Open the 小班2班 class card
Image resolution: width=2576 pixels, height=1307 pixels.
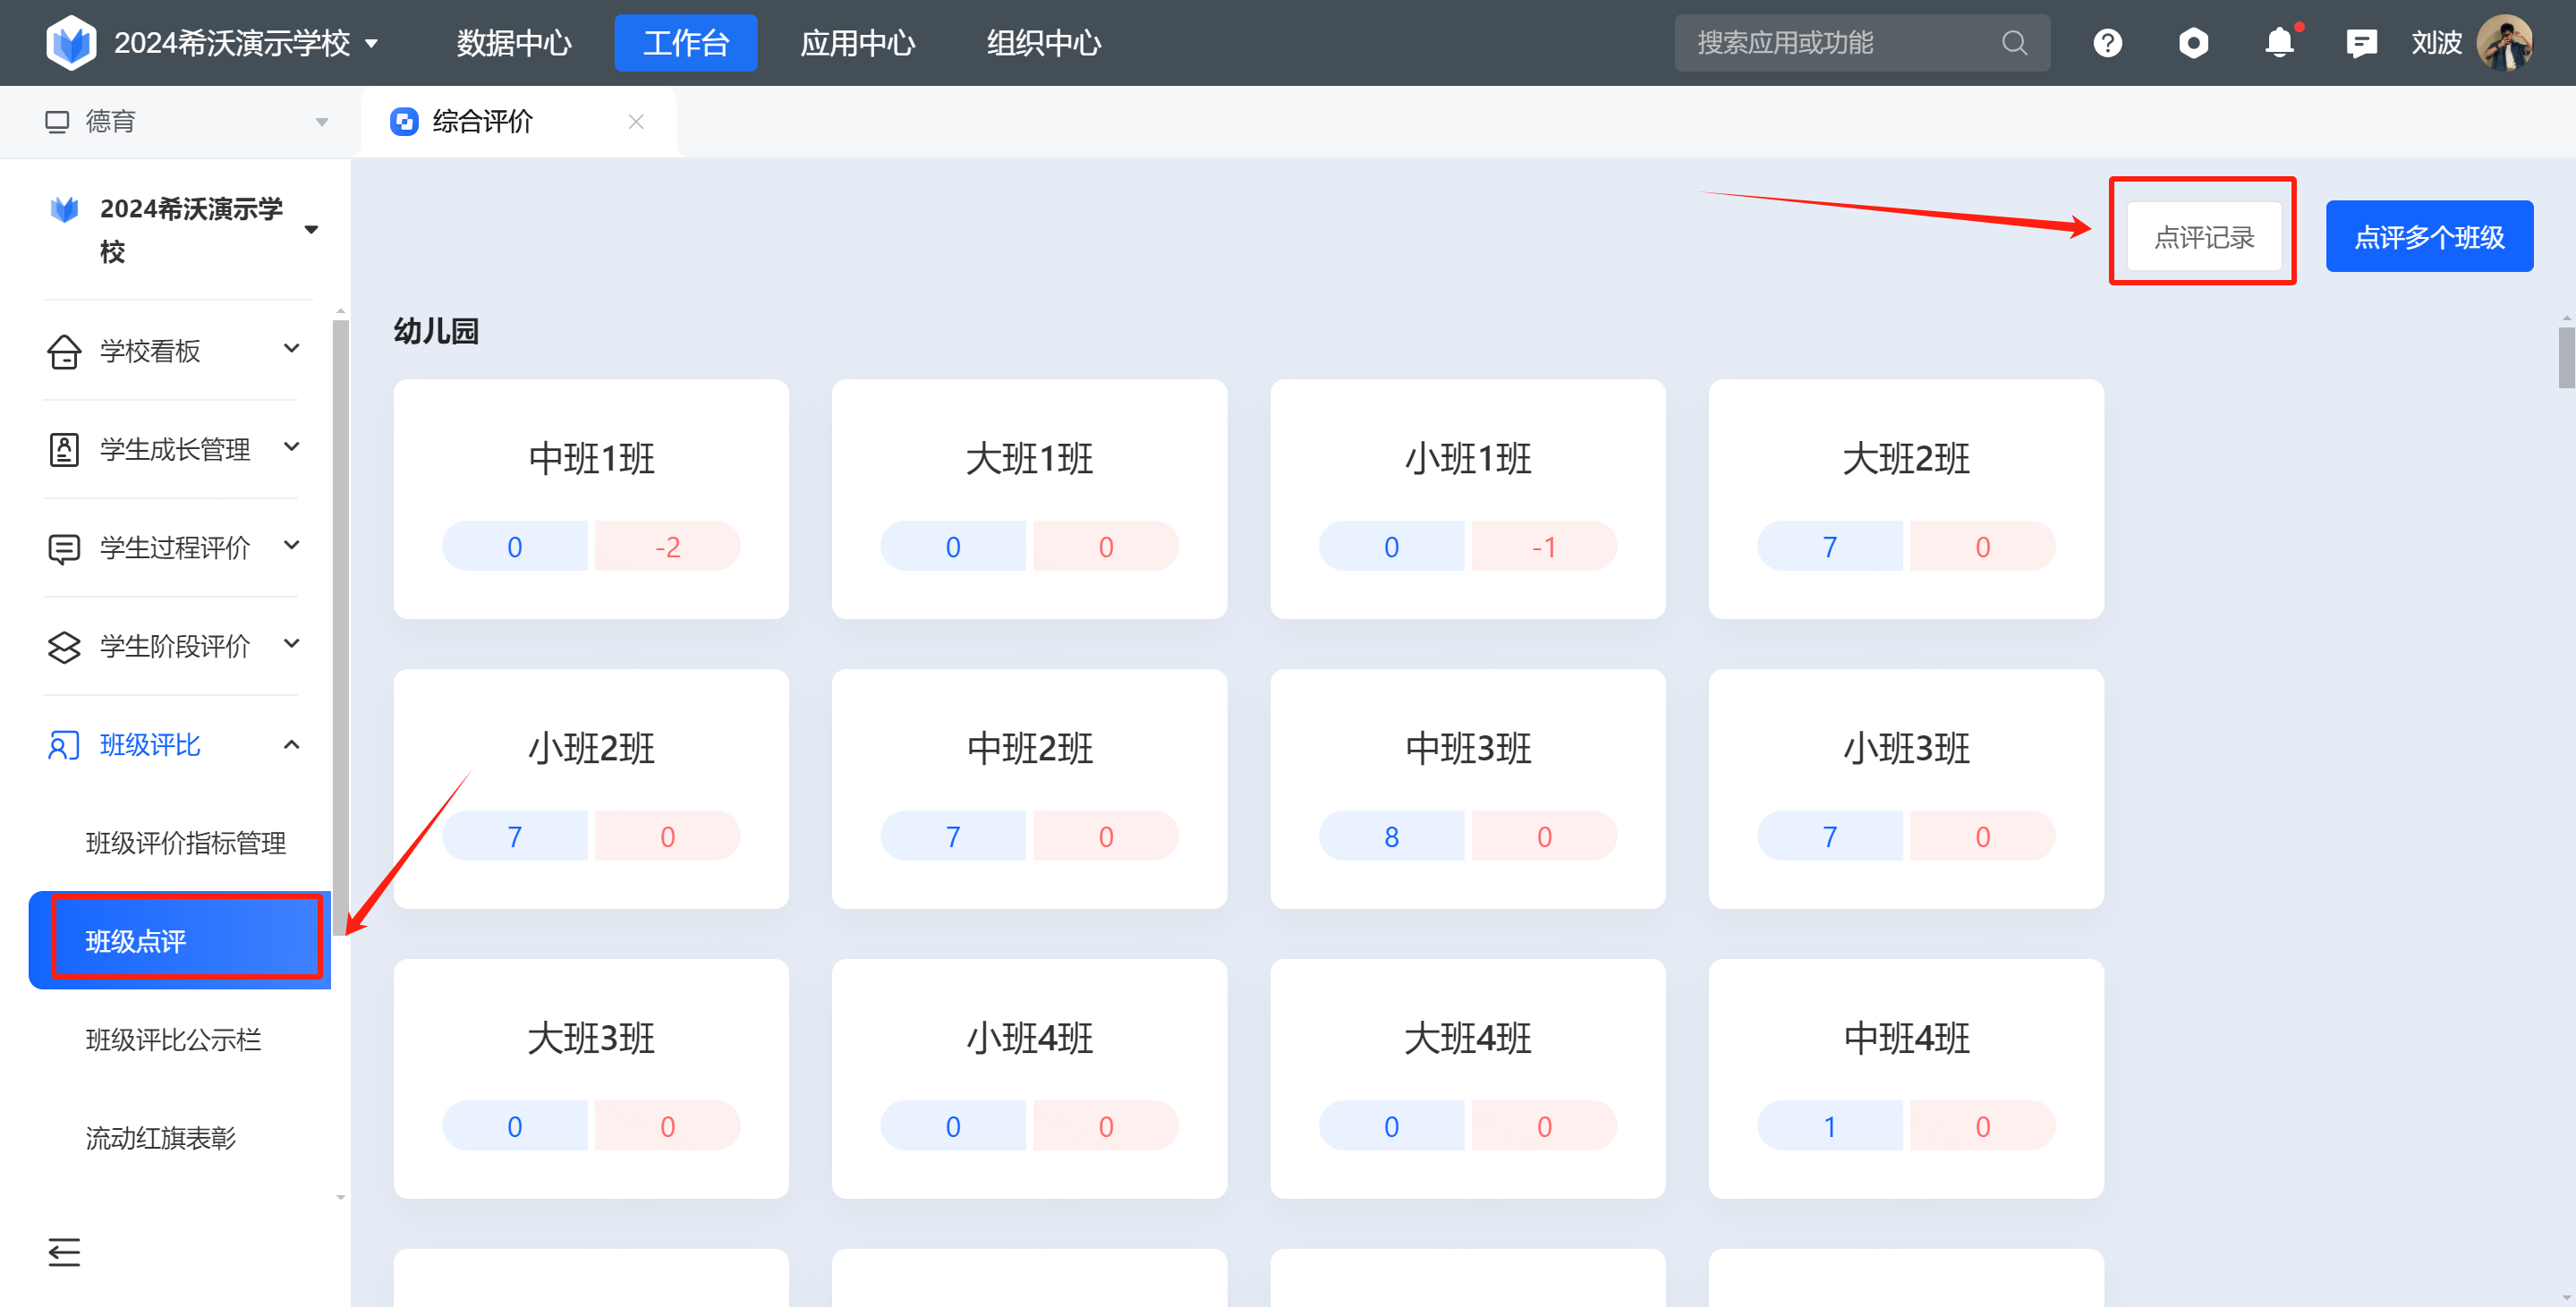tap(591, 789)
